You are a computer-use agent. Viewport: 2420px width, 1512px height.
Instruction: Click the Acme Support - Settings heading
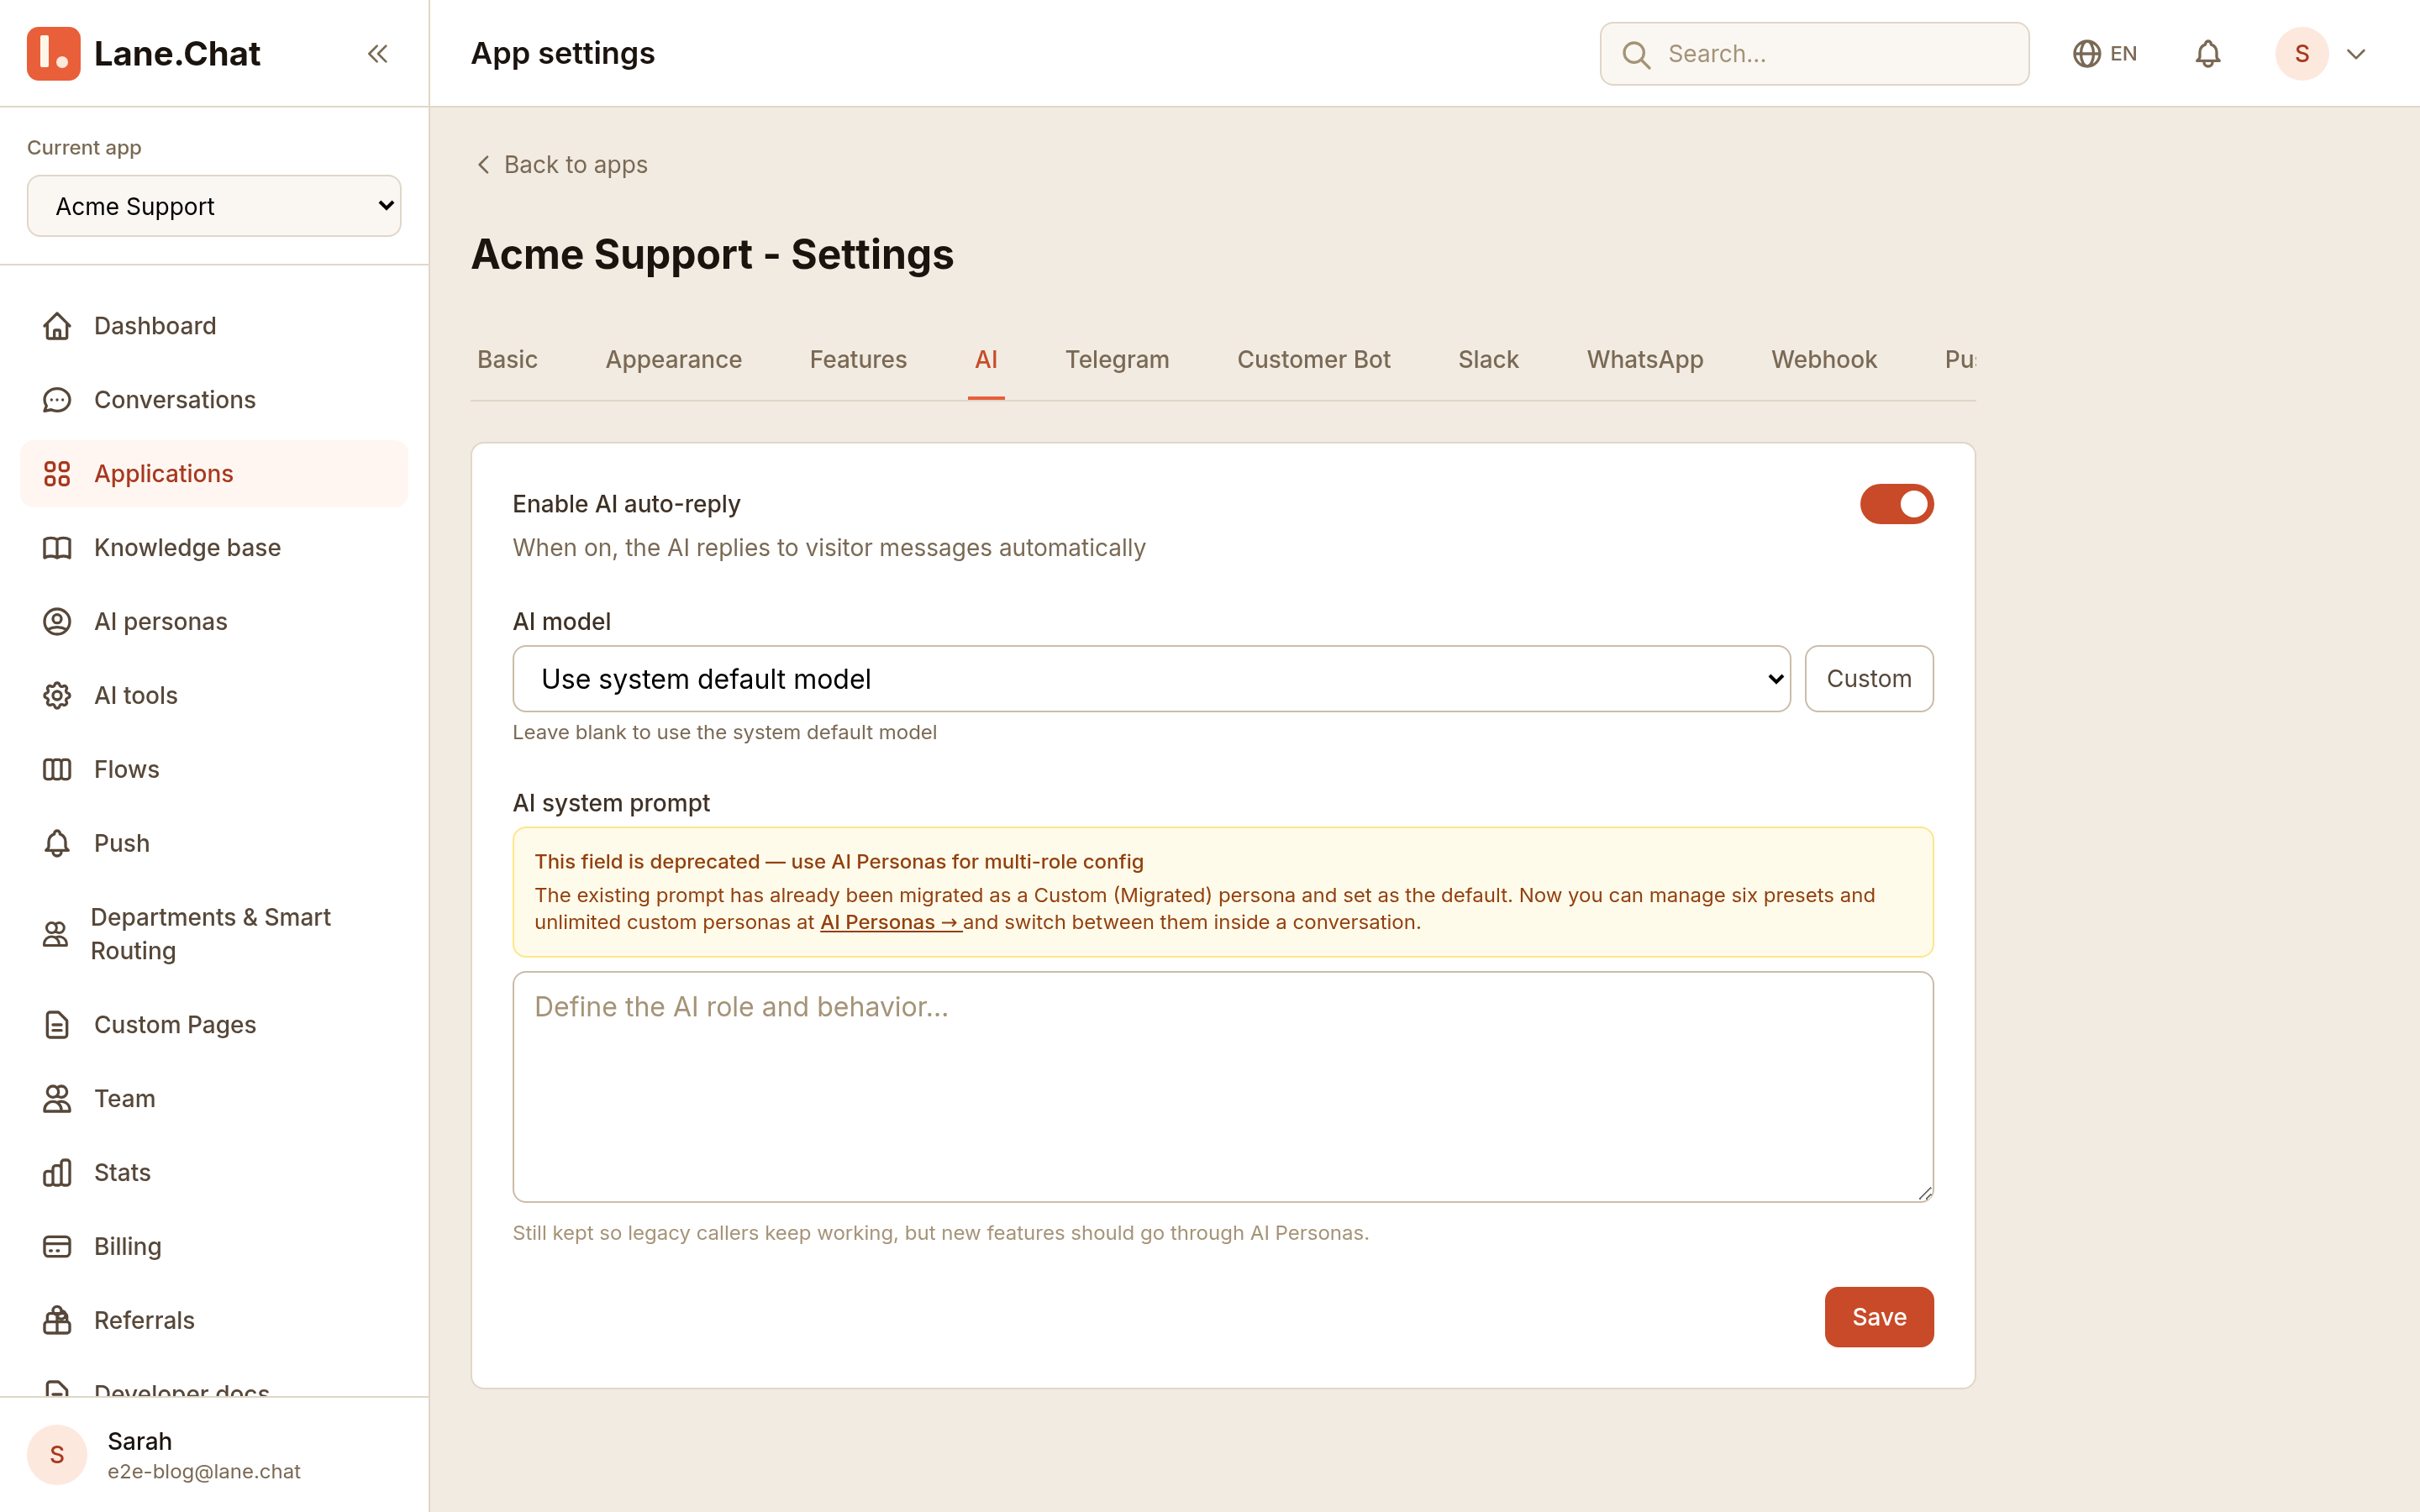click(712, 255)
